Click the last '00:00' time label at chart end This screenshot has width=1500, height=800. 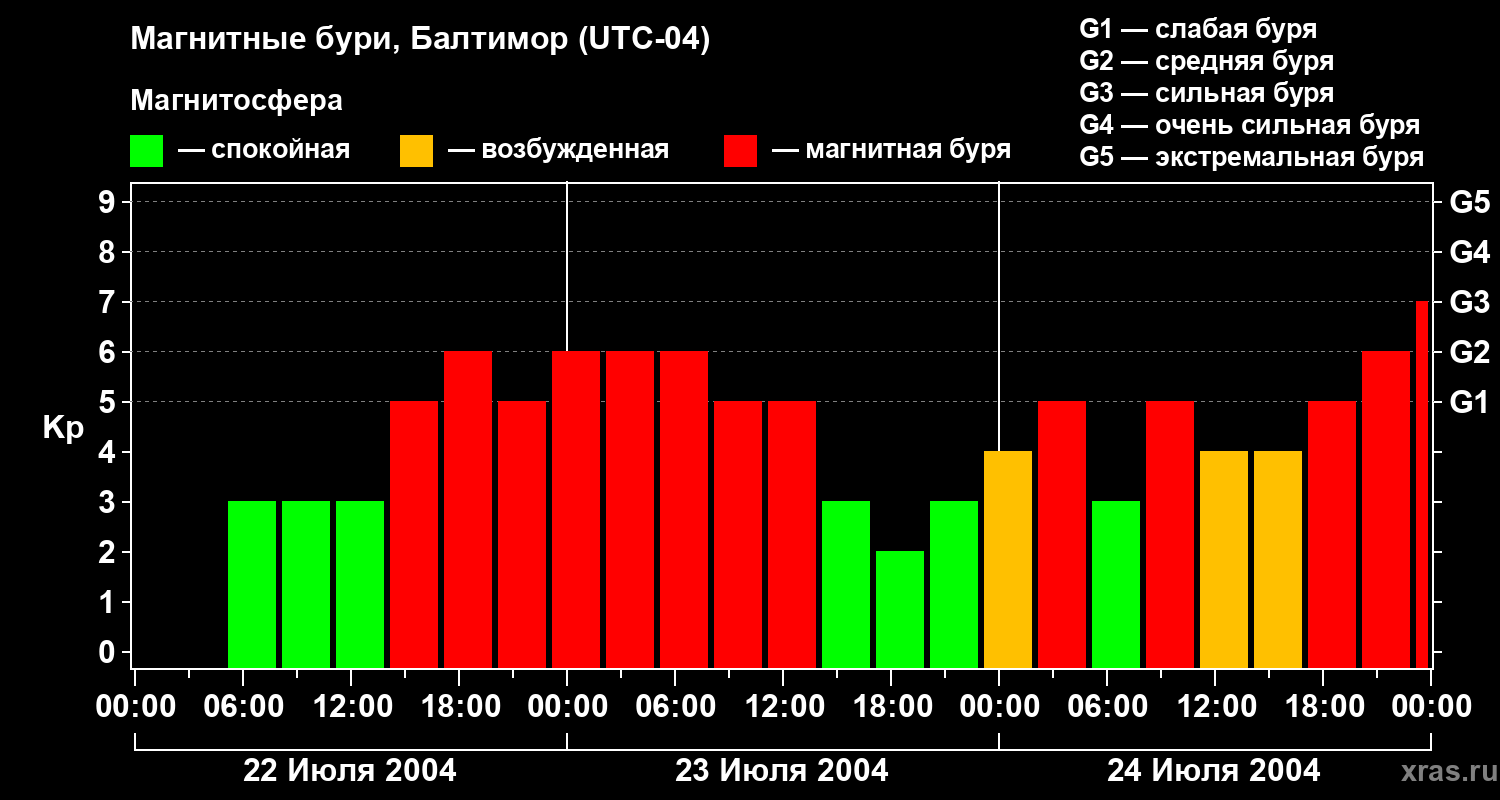[x=1431, y=707]
